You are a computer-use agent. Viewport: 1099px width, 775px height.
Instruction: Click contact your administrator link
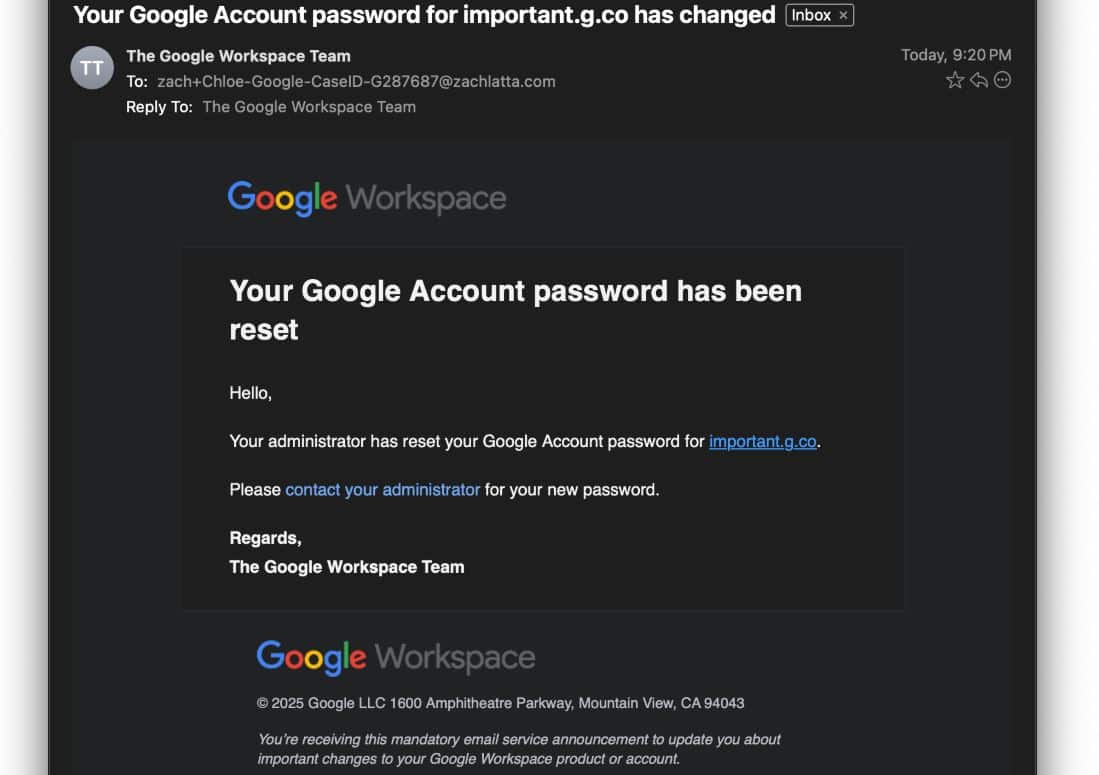(x=383, y=489)
